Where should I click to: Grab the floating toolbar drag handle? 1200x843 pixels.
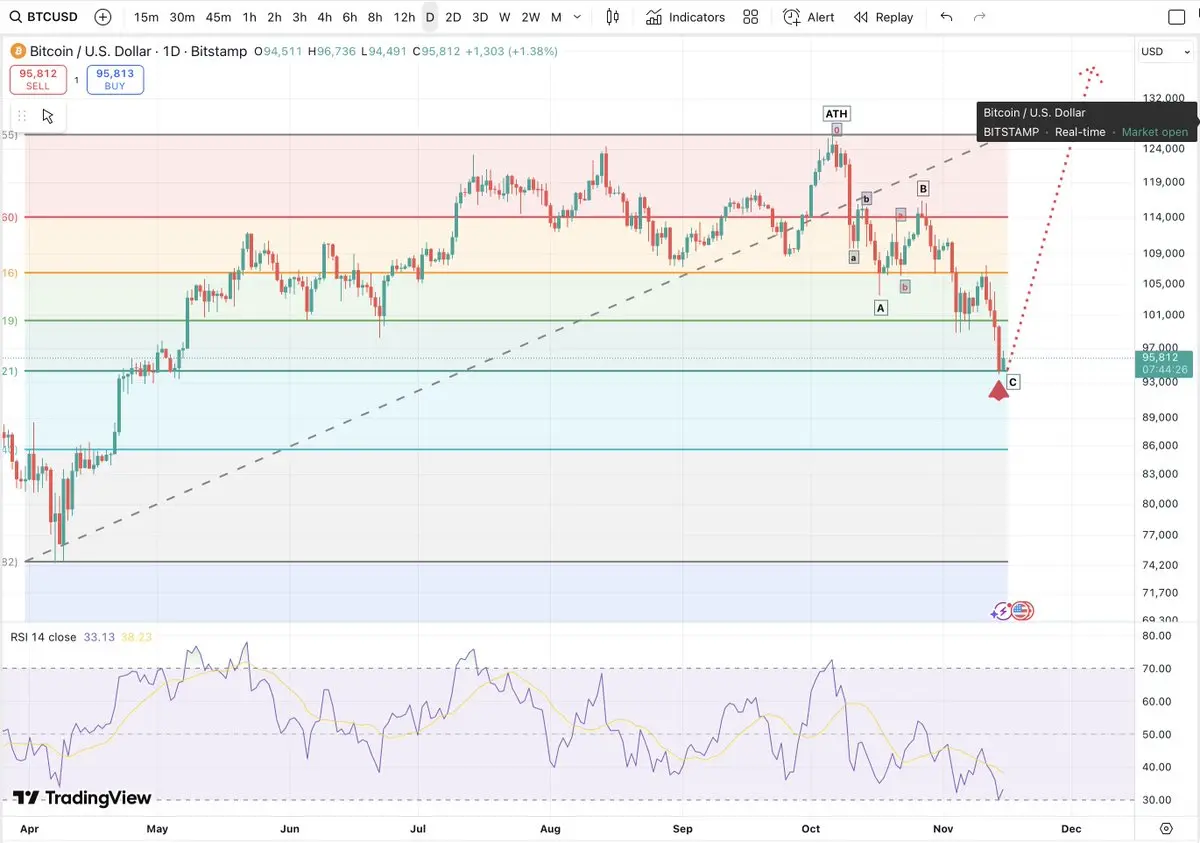pyautogui.click(x=22, y=116)
